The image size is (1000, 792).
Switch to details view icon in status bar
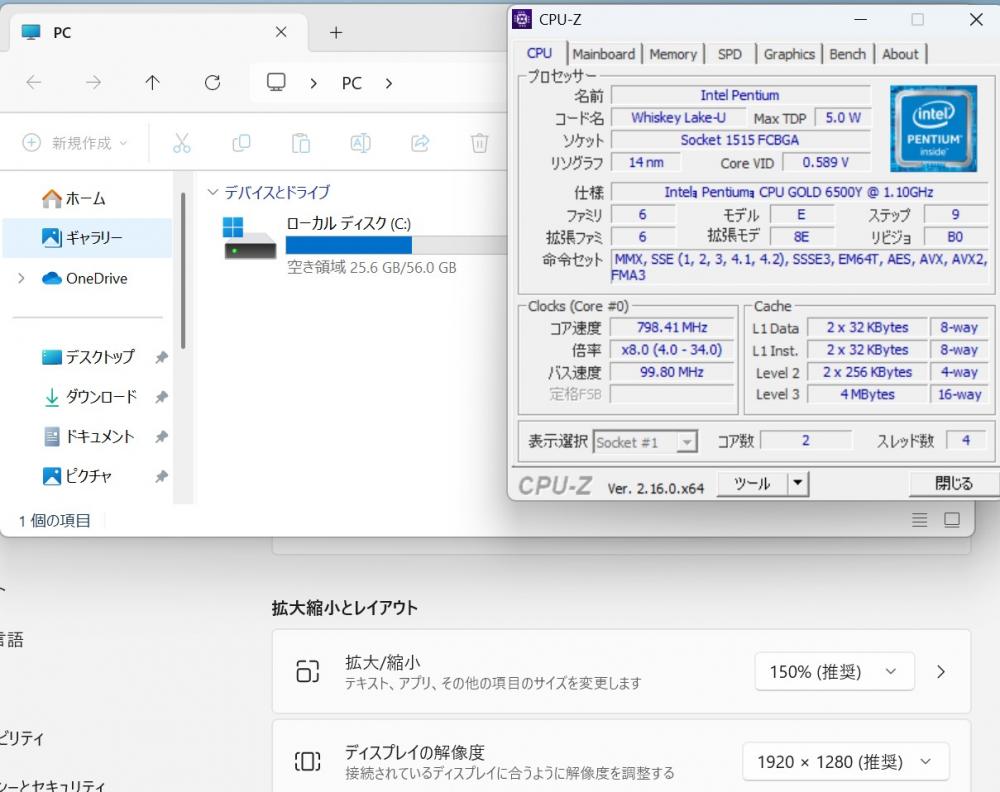pos(920,520)
